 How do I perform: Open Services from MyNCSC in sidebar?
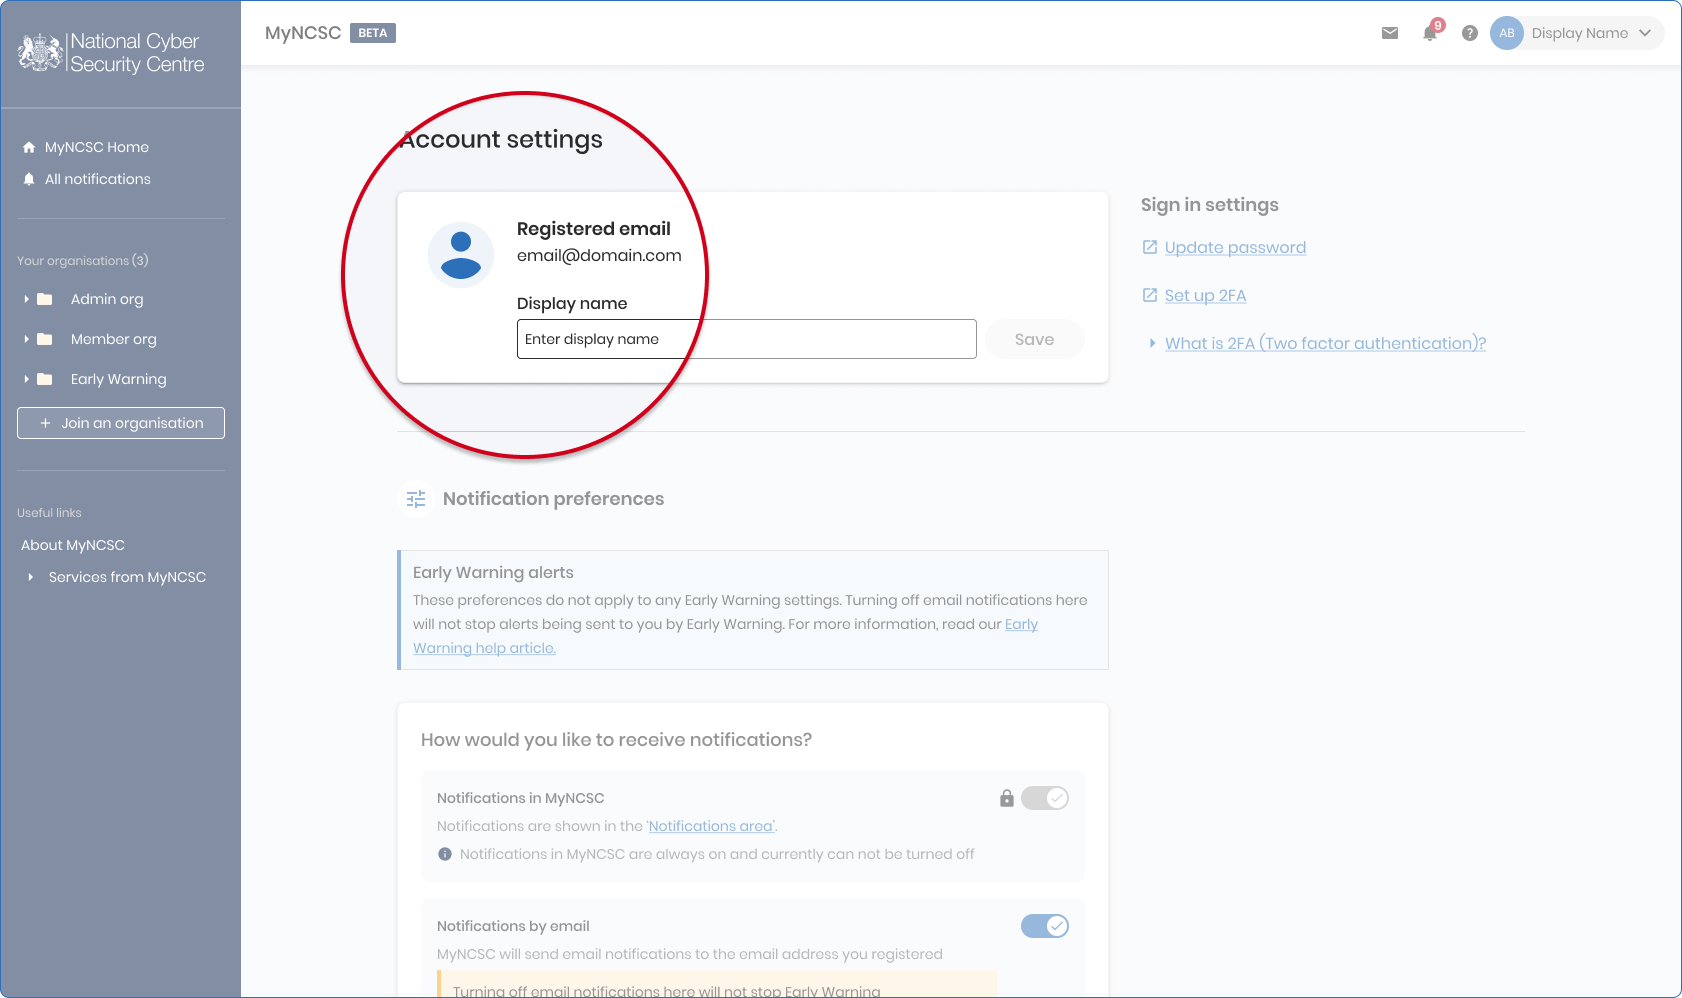pos(127,577)
